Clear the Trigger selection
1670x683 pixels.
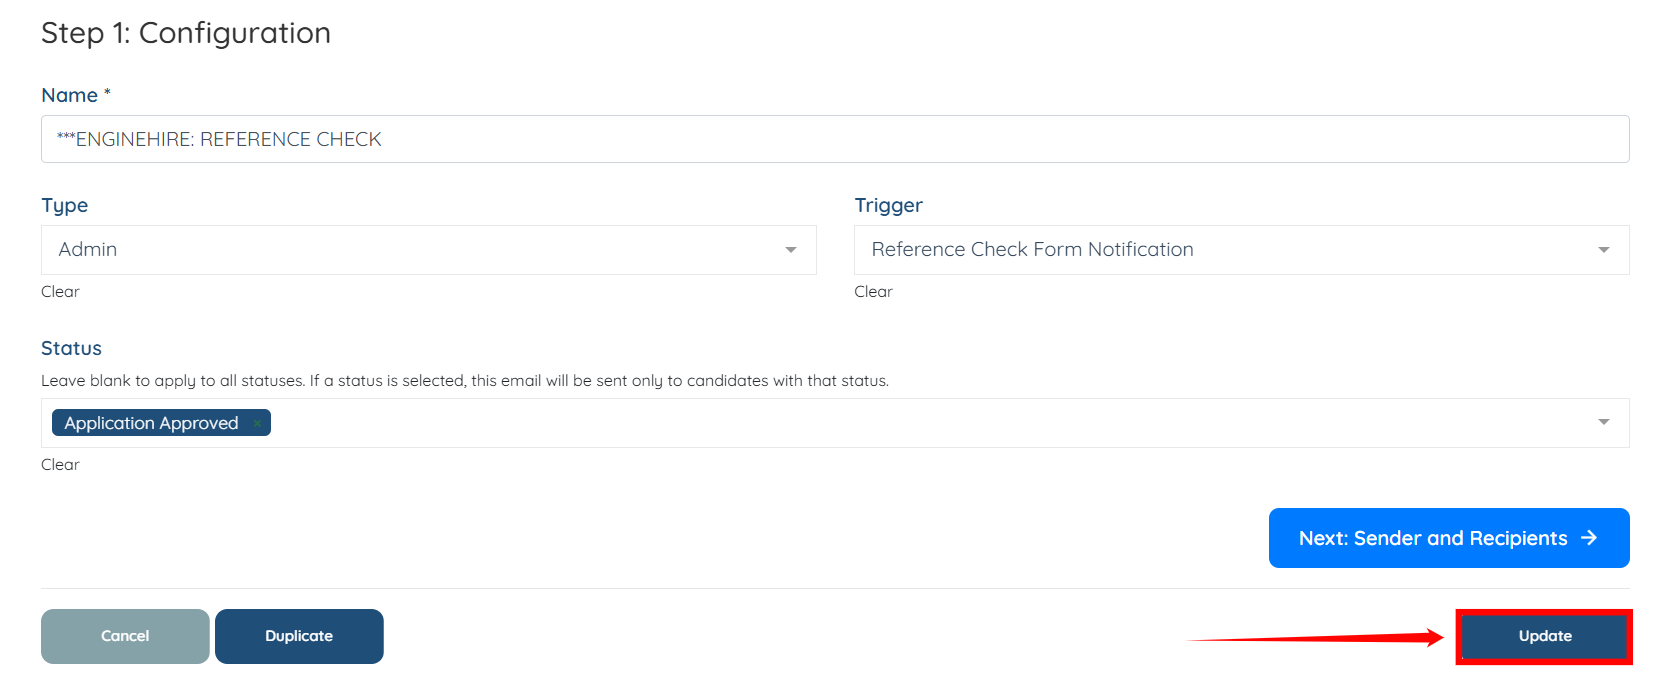click(873, 292)
